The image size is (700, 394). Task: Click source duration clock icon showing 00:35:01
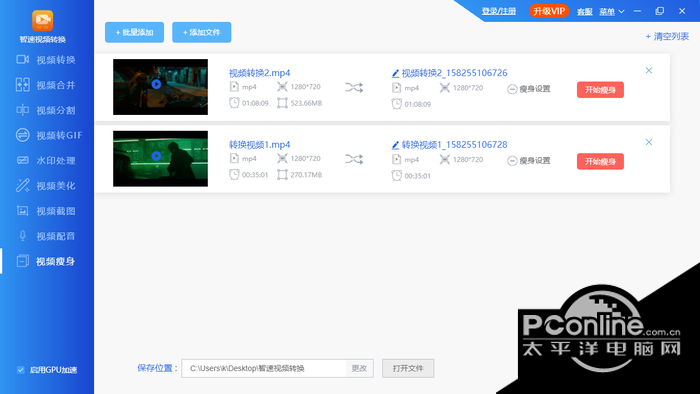click(x=234, y=175)
